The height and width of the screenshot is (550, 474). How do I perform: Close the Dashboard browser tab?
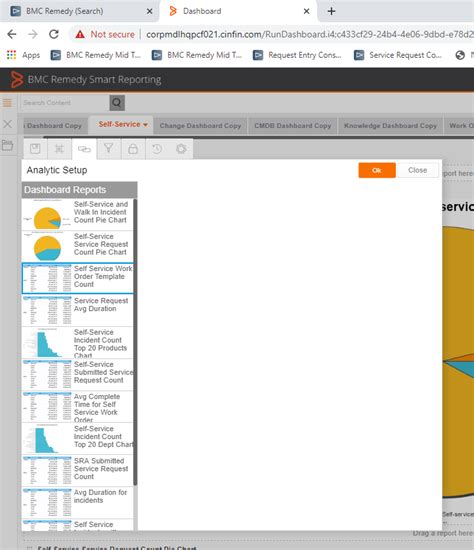(306, 11)
